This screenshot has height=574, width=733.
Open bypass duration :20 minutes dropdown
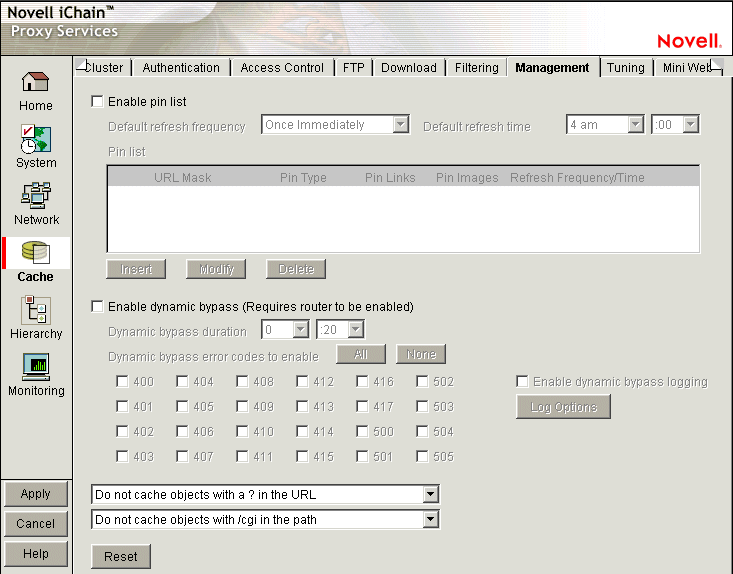point(340,330)
